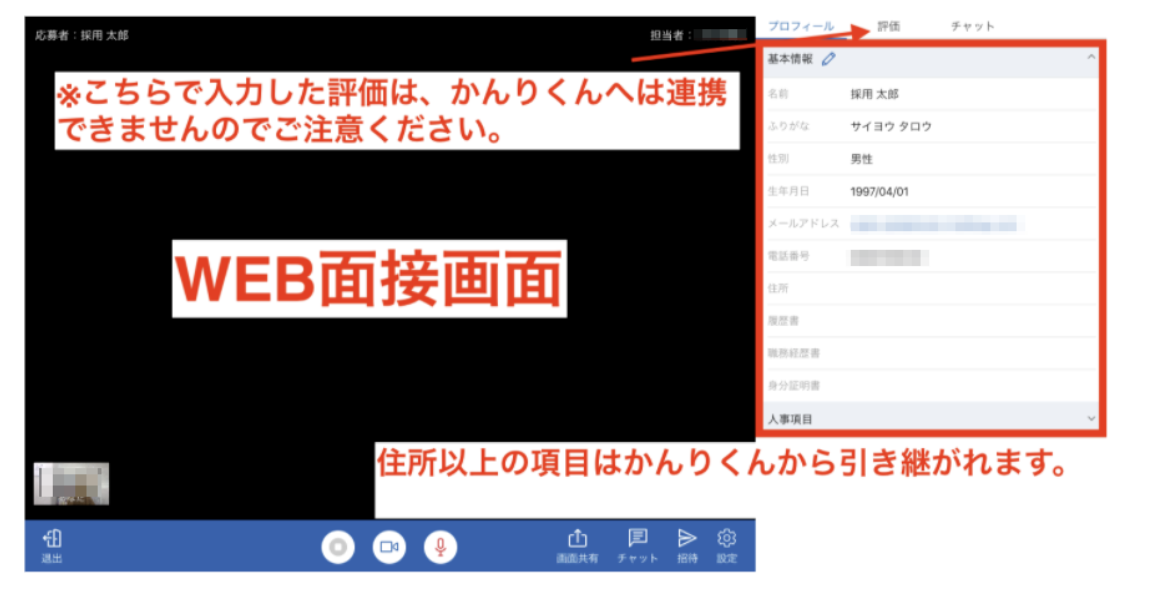Invite a participant via 招待 icon
The image size is (1154, 590).
point(686,543)
